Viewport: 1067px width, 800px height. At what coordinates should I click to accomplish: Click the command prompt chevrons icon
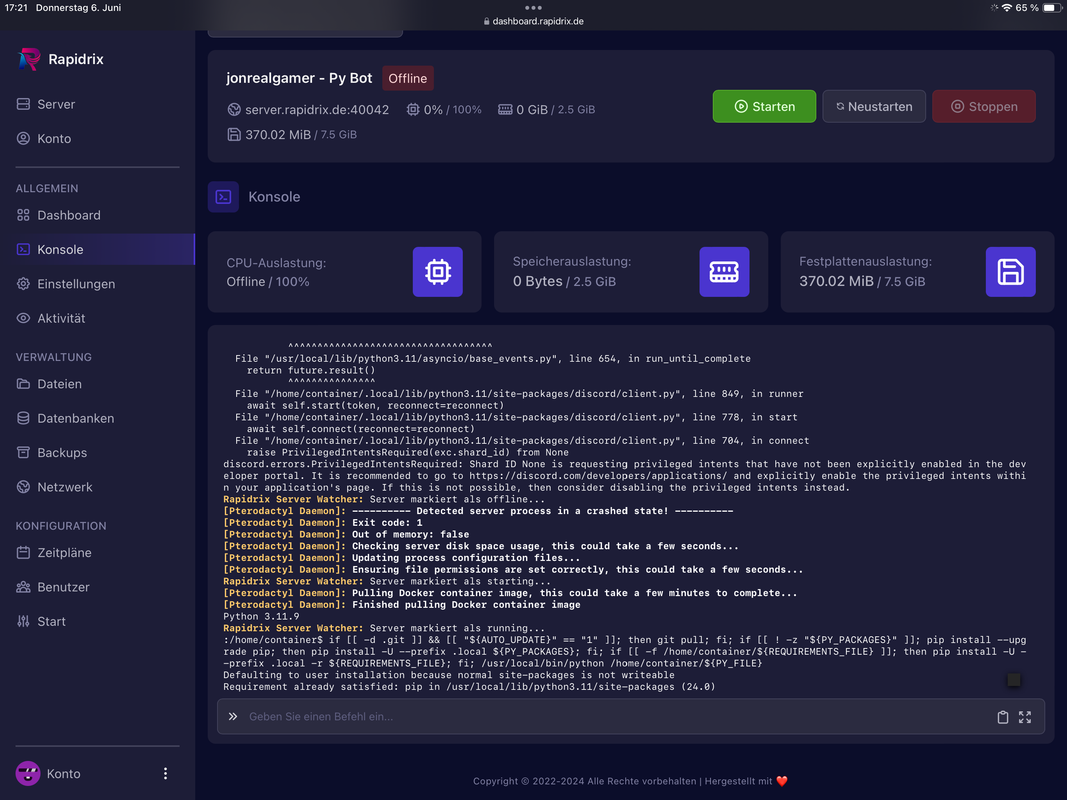233,716
